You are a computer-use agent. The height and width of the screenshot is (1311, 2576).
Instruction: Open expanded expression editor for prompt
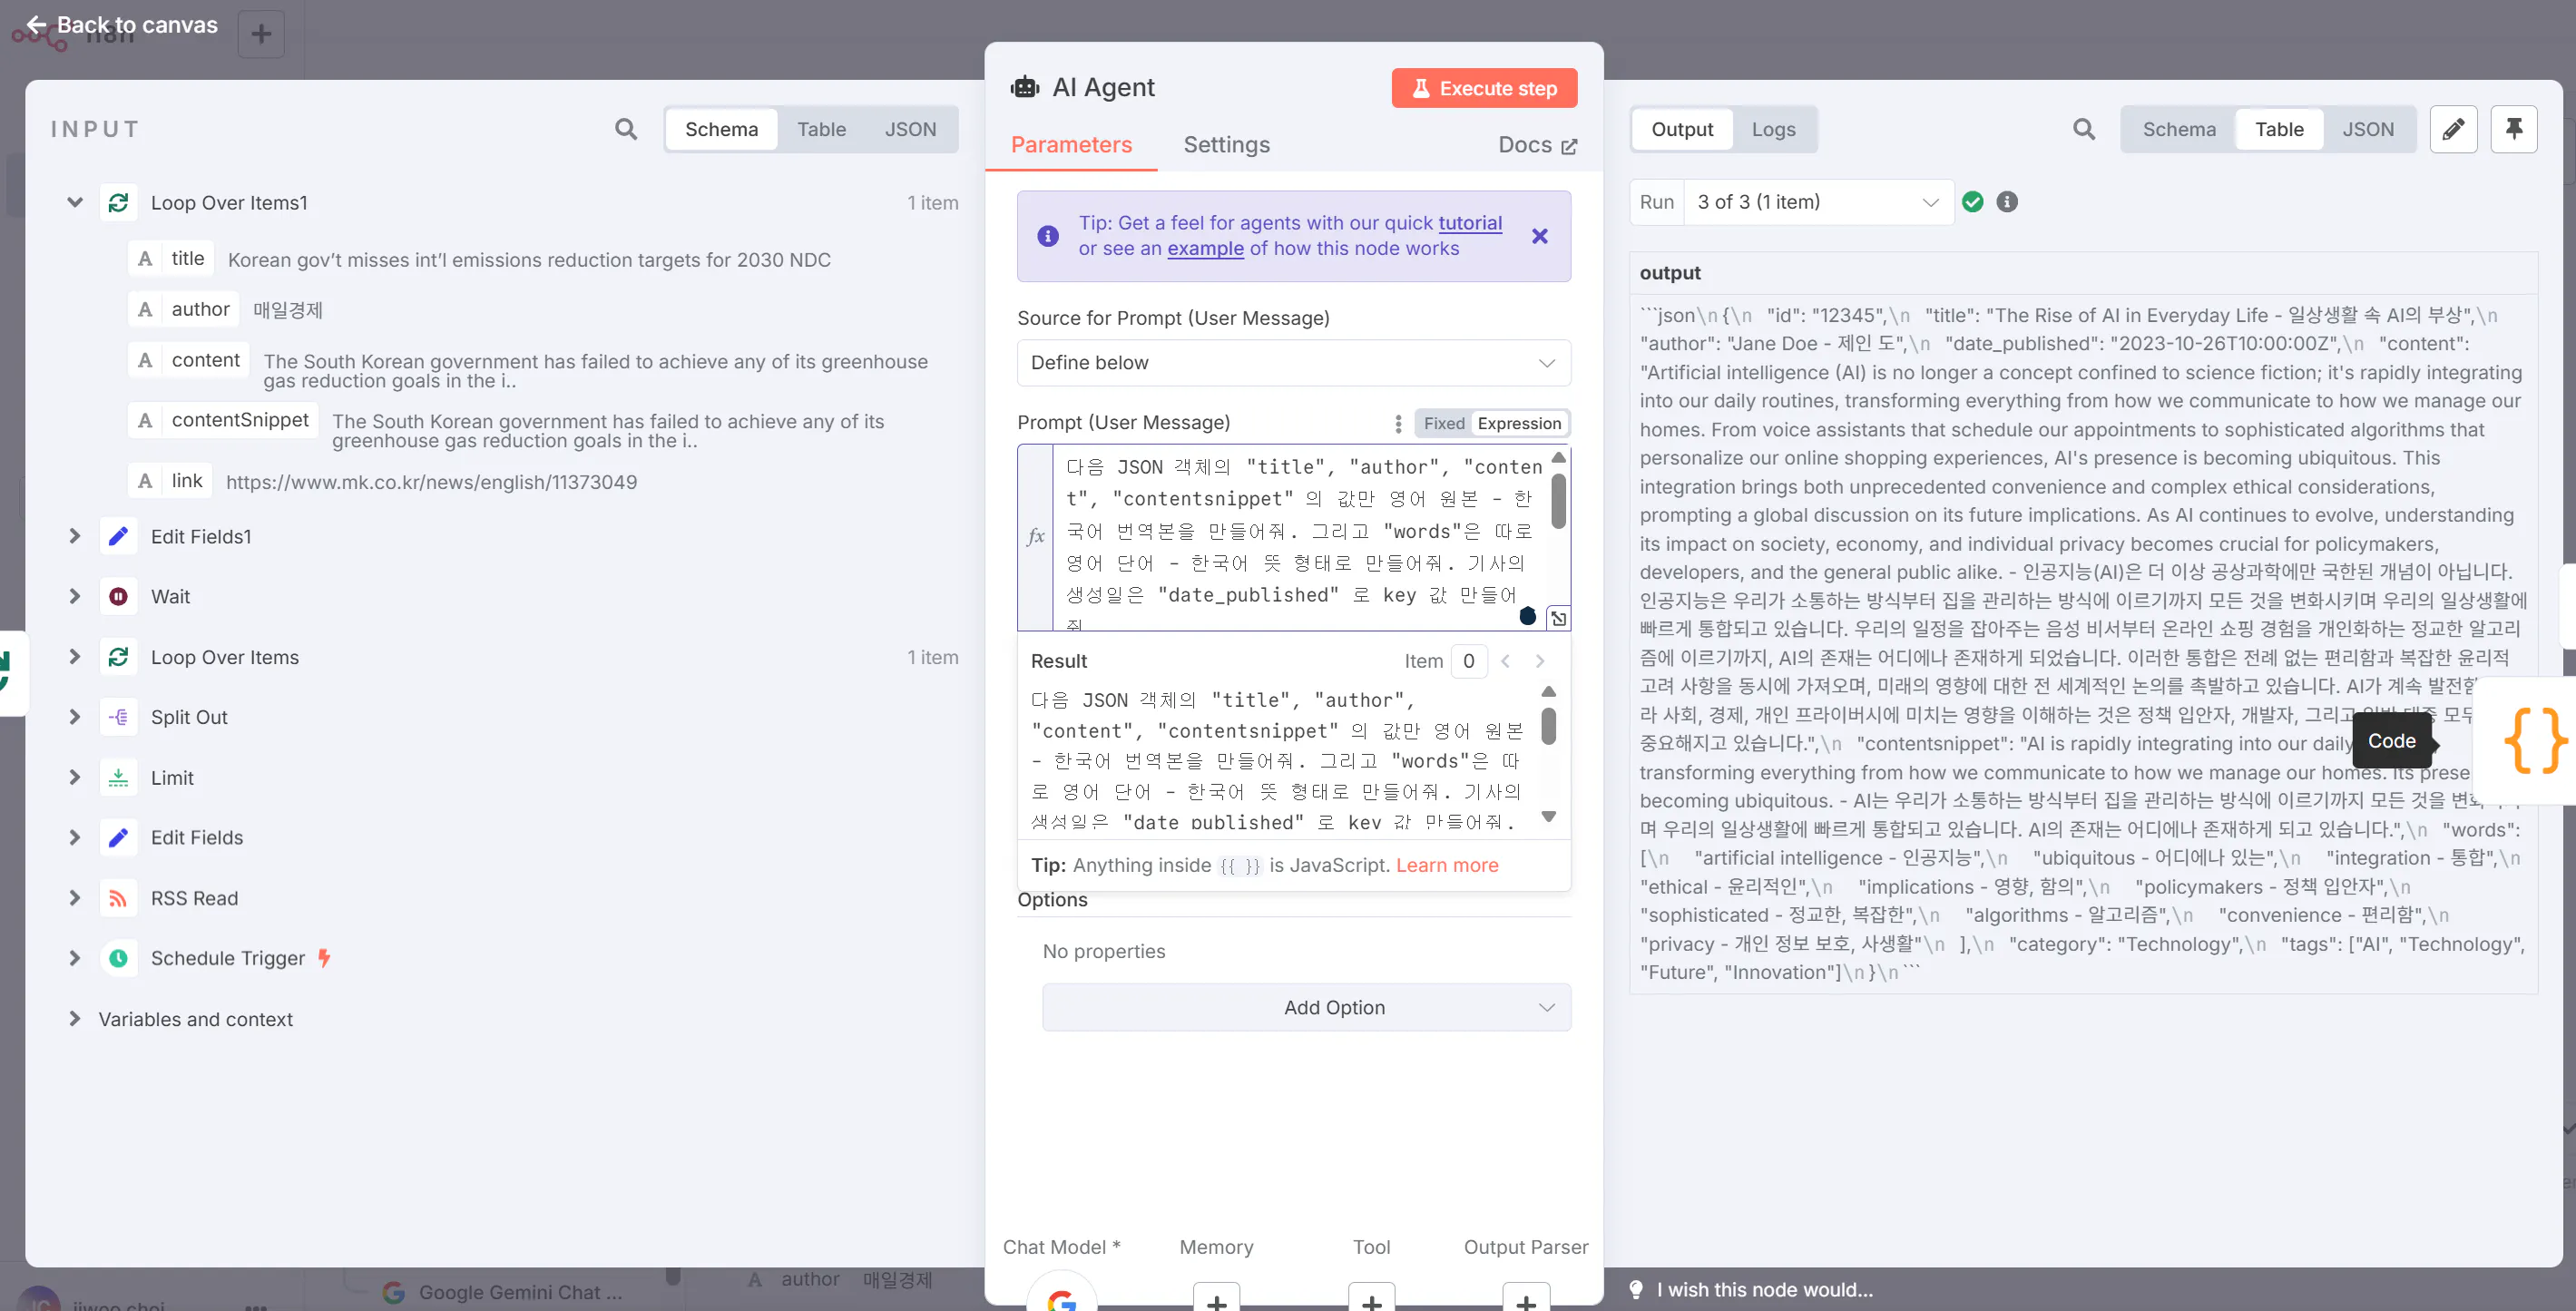1558,618
